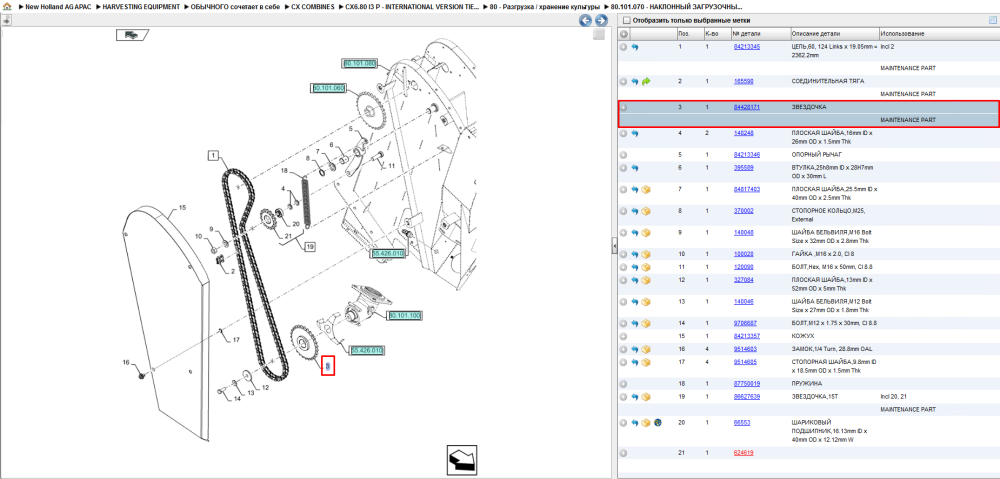Click the blue arrow icon for position 17
The width and height of the screenshot is (1000, 479).
point(635,362)
